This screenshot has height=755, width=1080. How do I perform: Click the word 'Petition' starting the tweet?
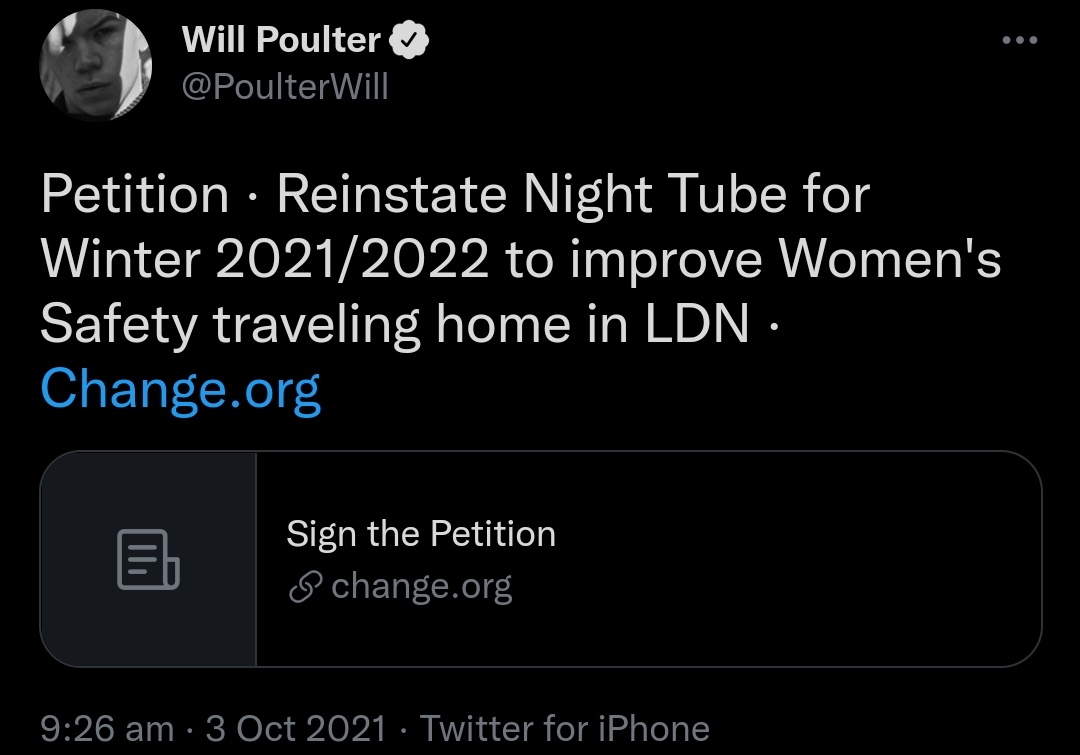point(135,195)
